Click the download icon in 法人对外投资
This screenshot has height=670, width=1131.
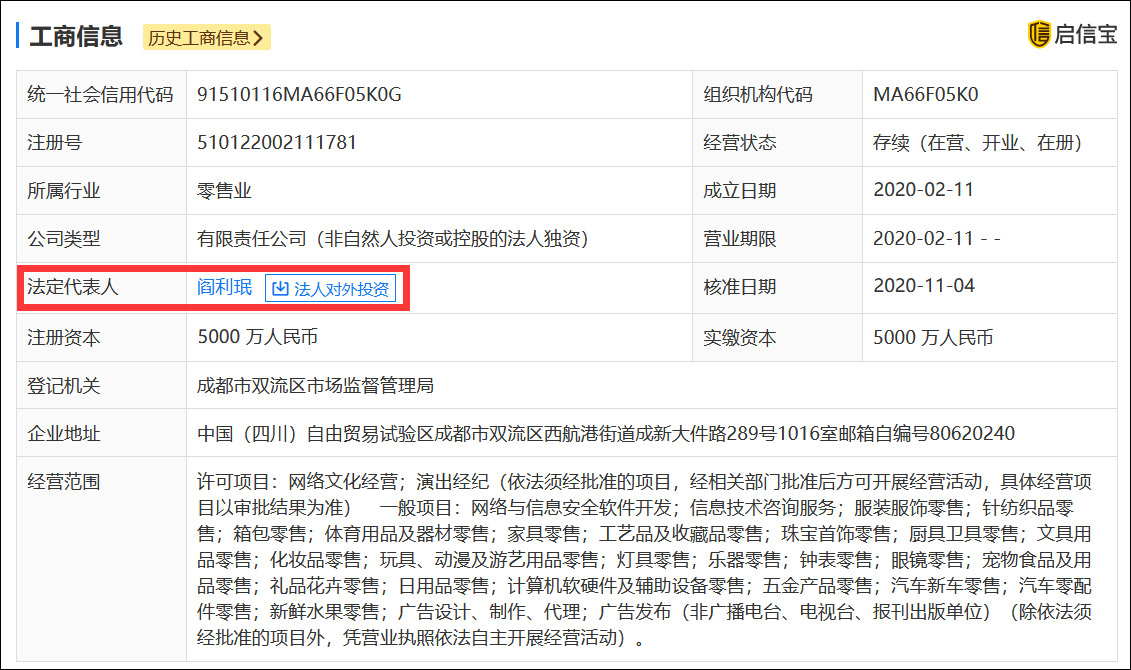point(281,288)
